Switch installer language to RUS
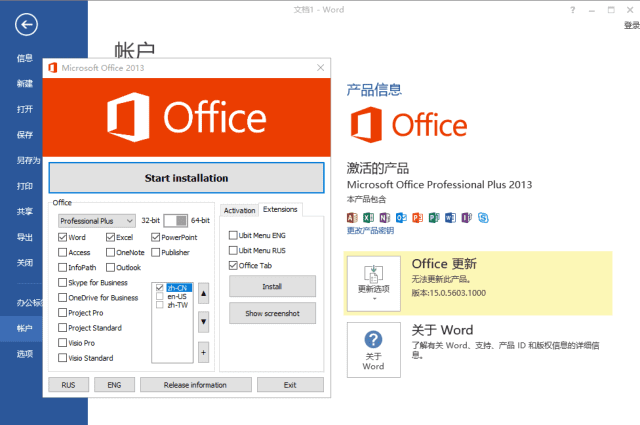This screenshot has width=640, height=425. coord(69,385)
